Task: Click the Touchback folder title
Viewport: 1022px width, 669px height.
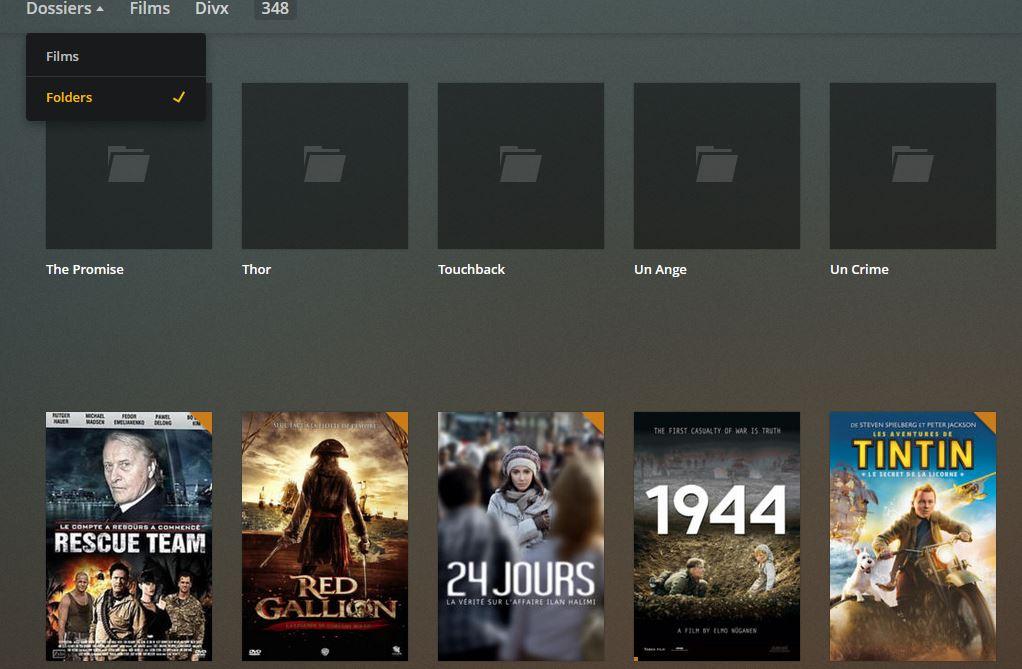Action: 471,269
